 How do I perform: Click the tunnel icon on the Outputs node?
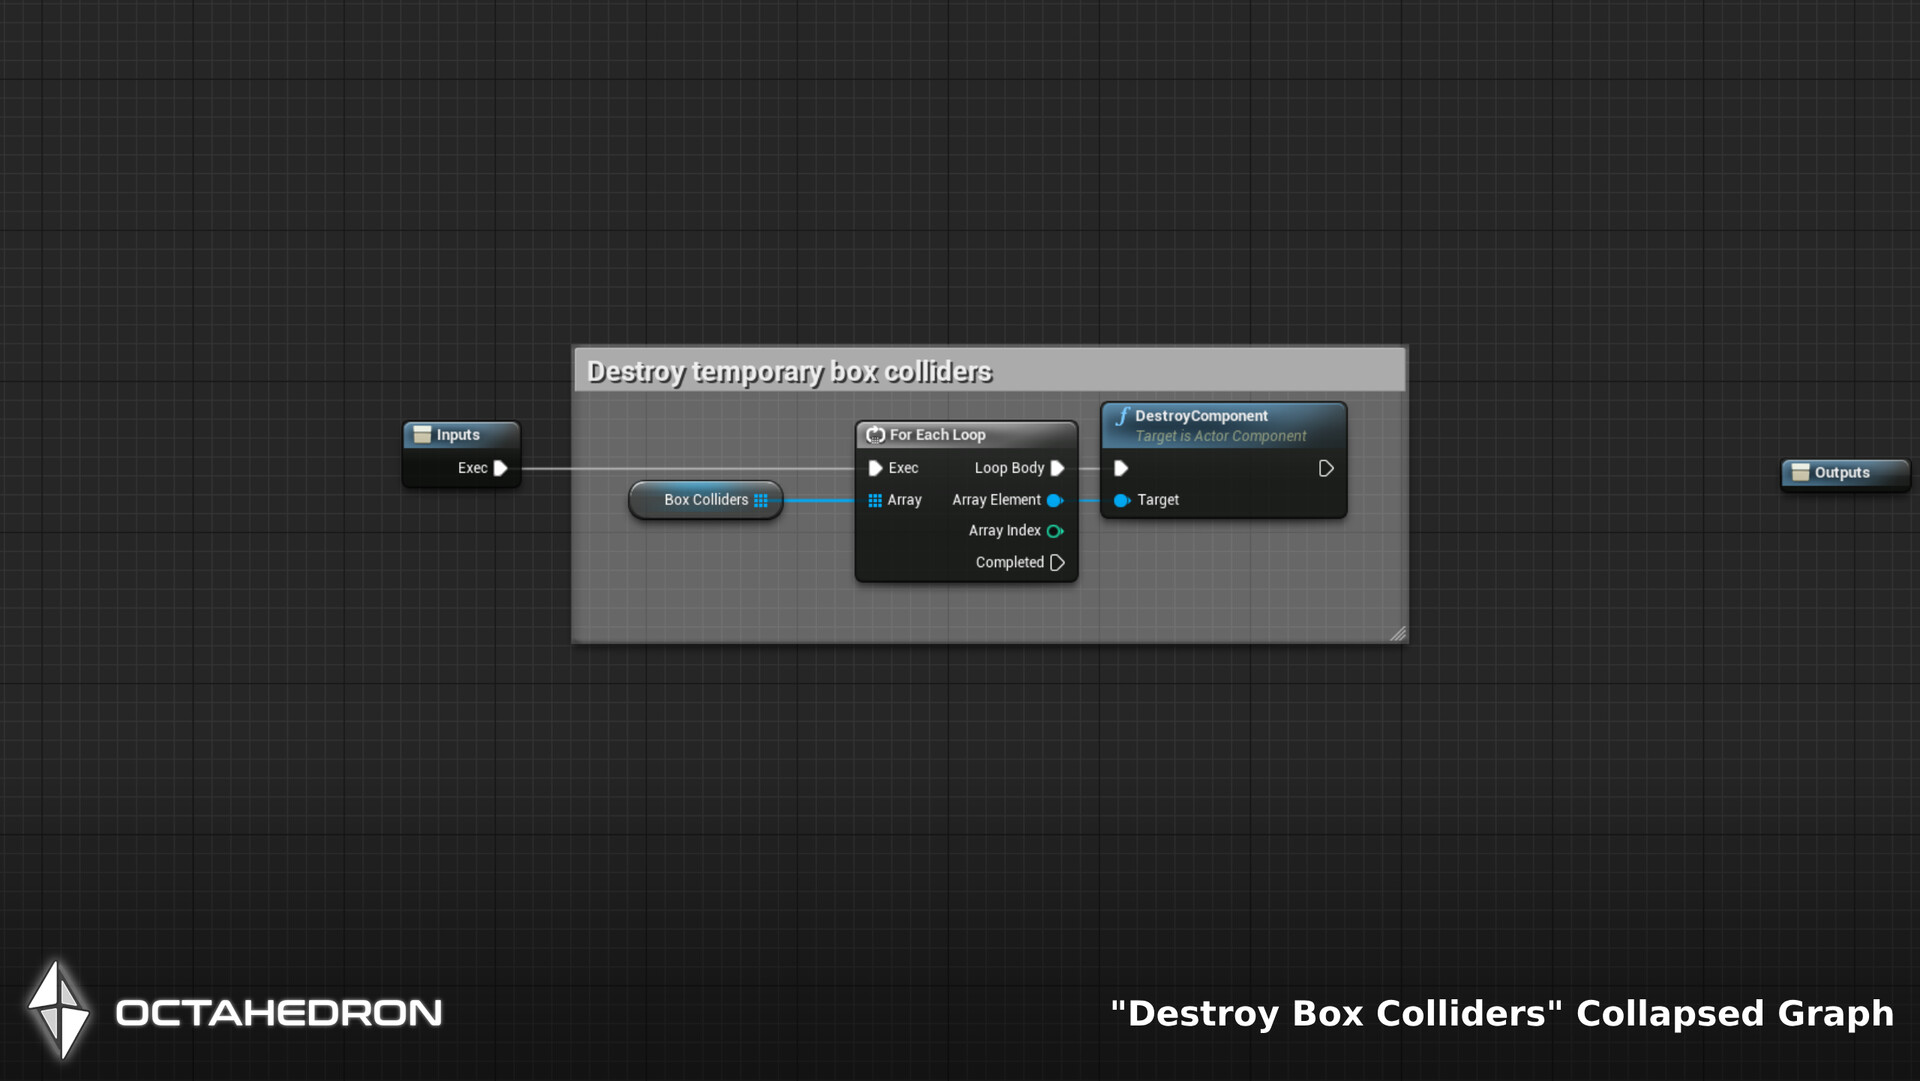click(x=1799, y=473)
